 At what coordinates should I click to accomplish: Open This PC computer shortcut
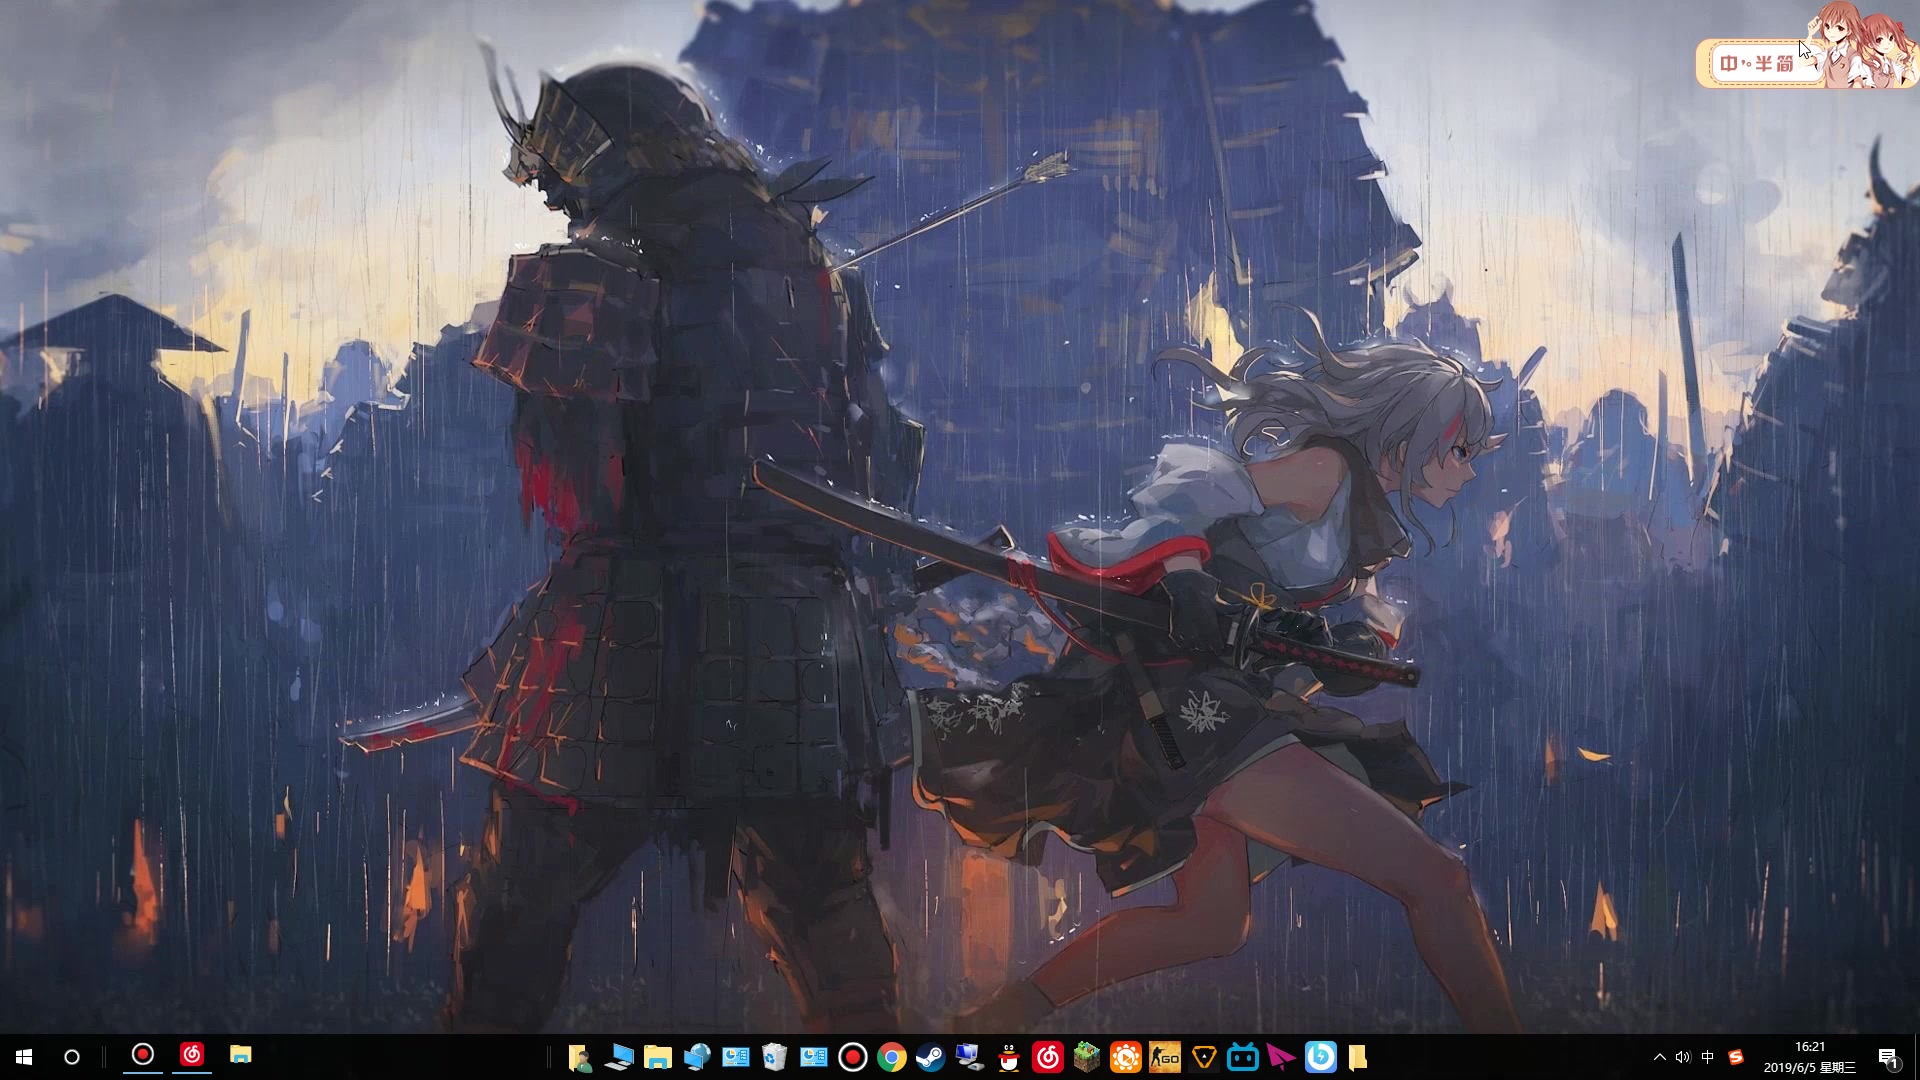pyautogui.click(x=619, y=1057)
